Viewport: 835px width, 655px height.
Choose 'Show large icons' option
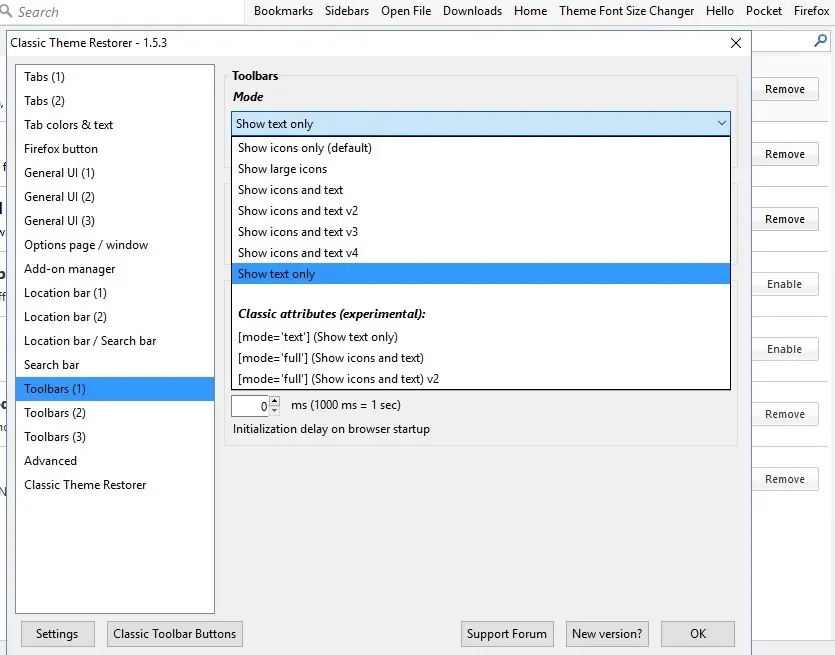(x=481, y=169)
